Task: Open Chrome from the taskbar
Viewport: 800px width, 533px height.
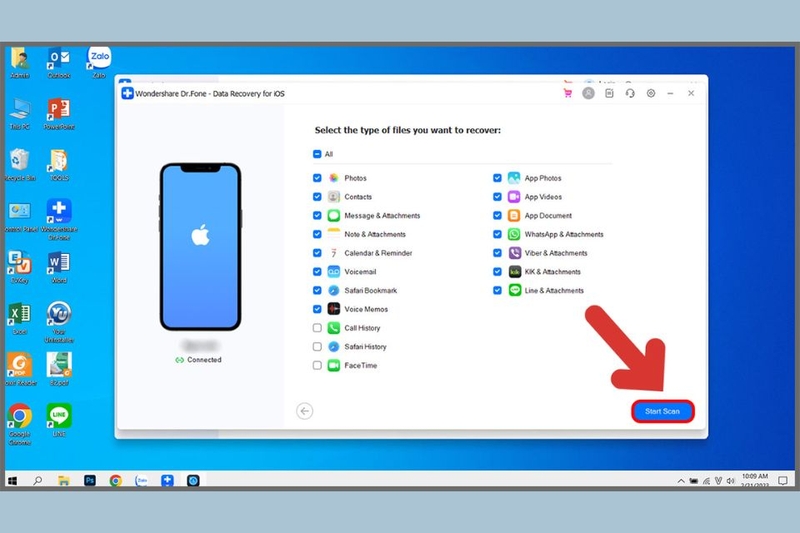Action: click(x=116, y=480)
